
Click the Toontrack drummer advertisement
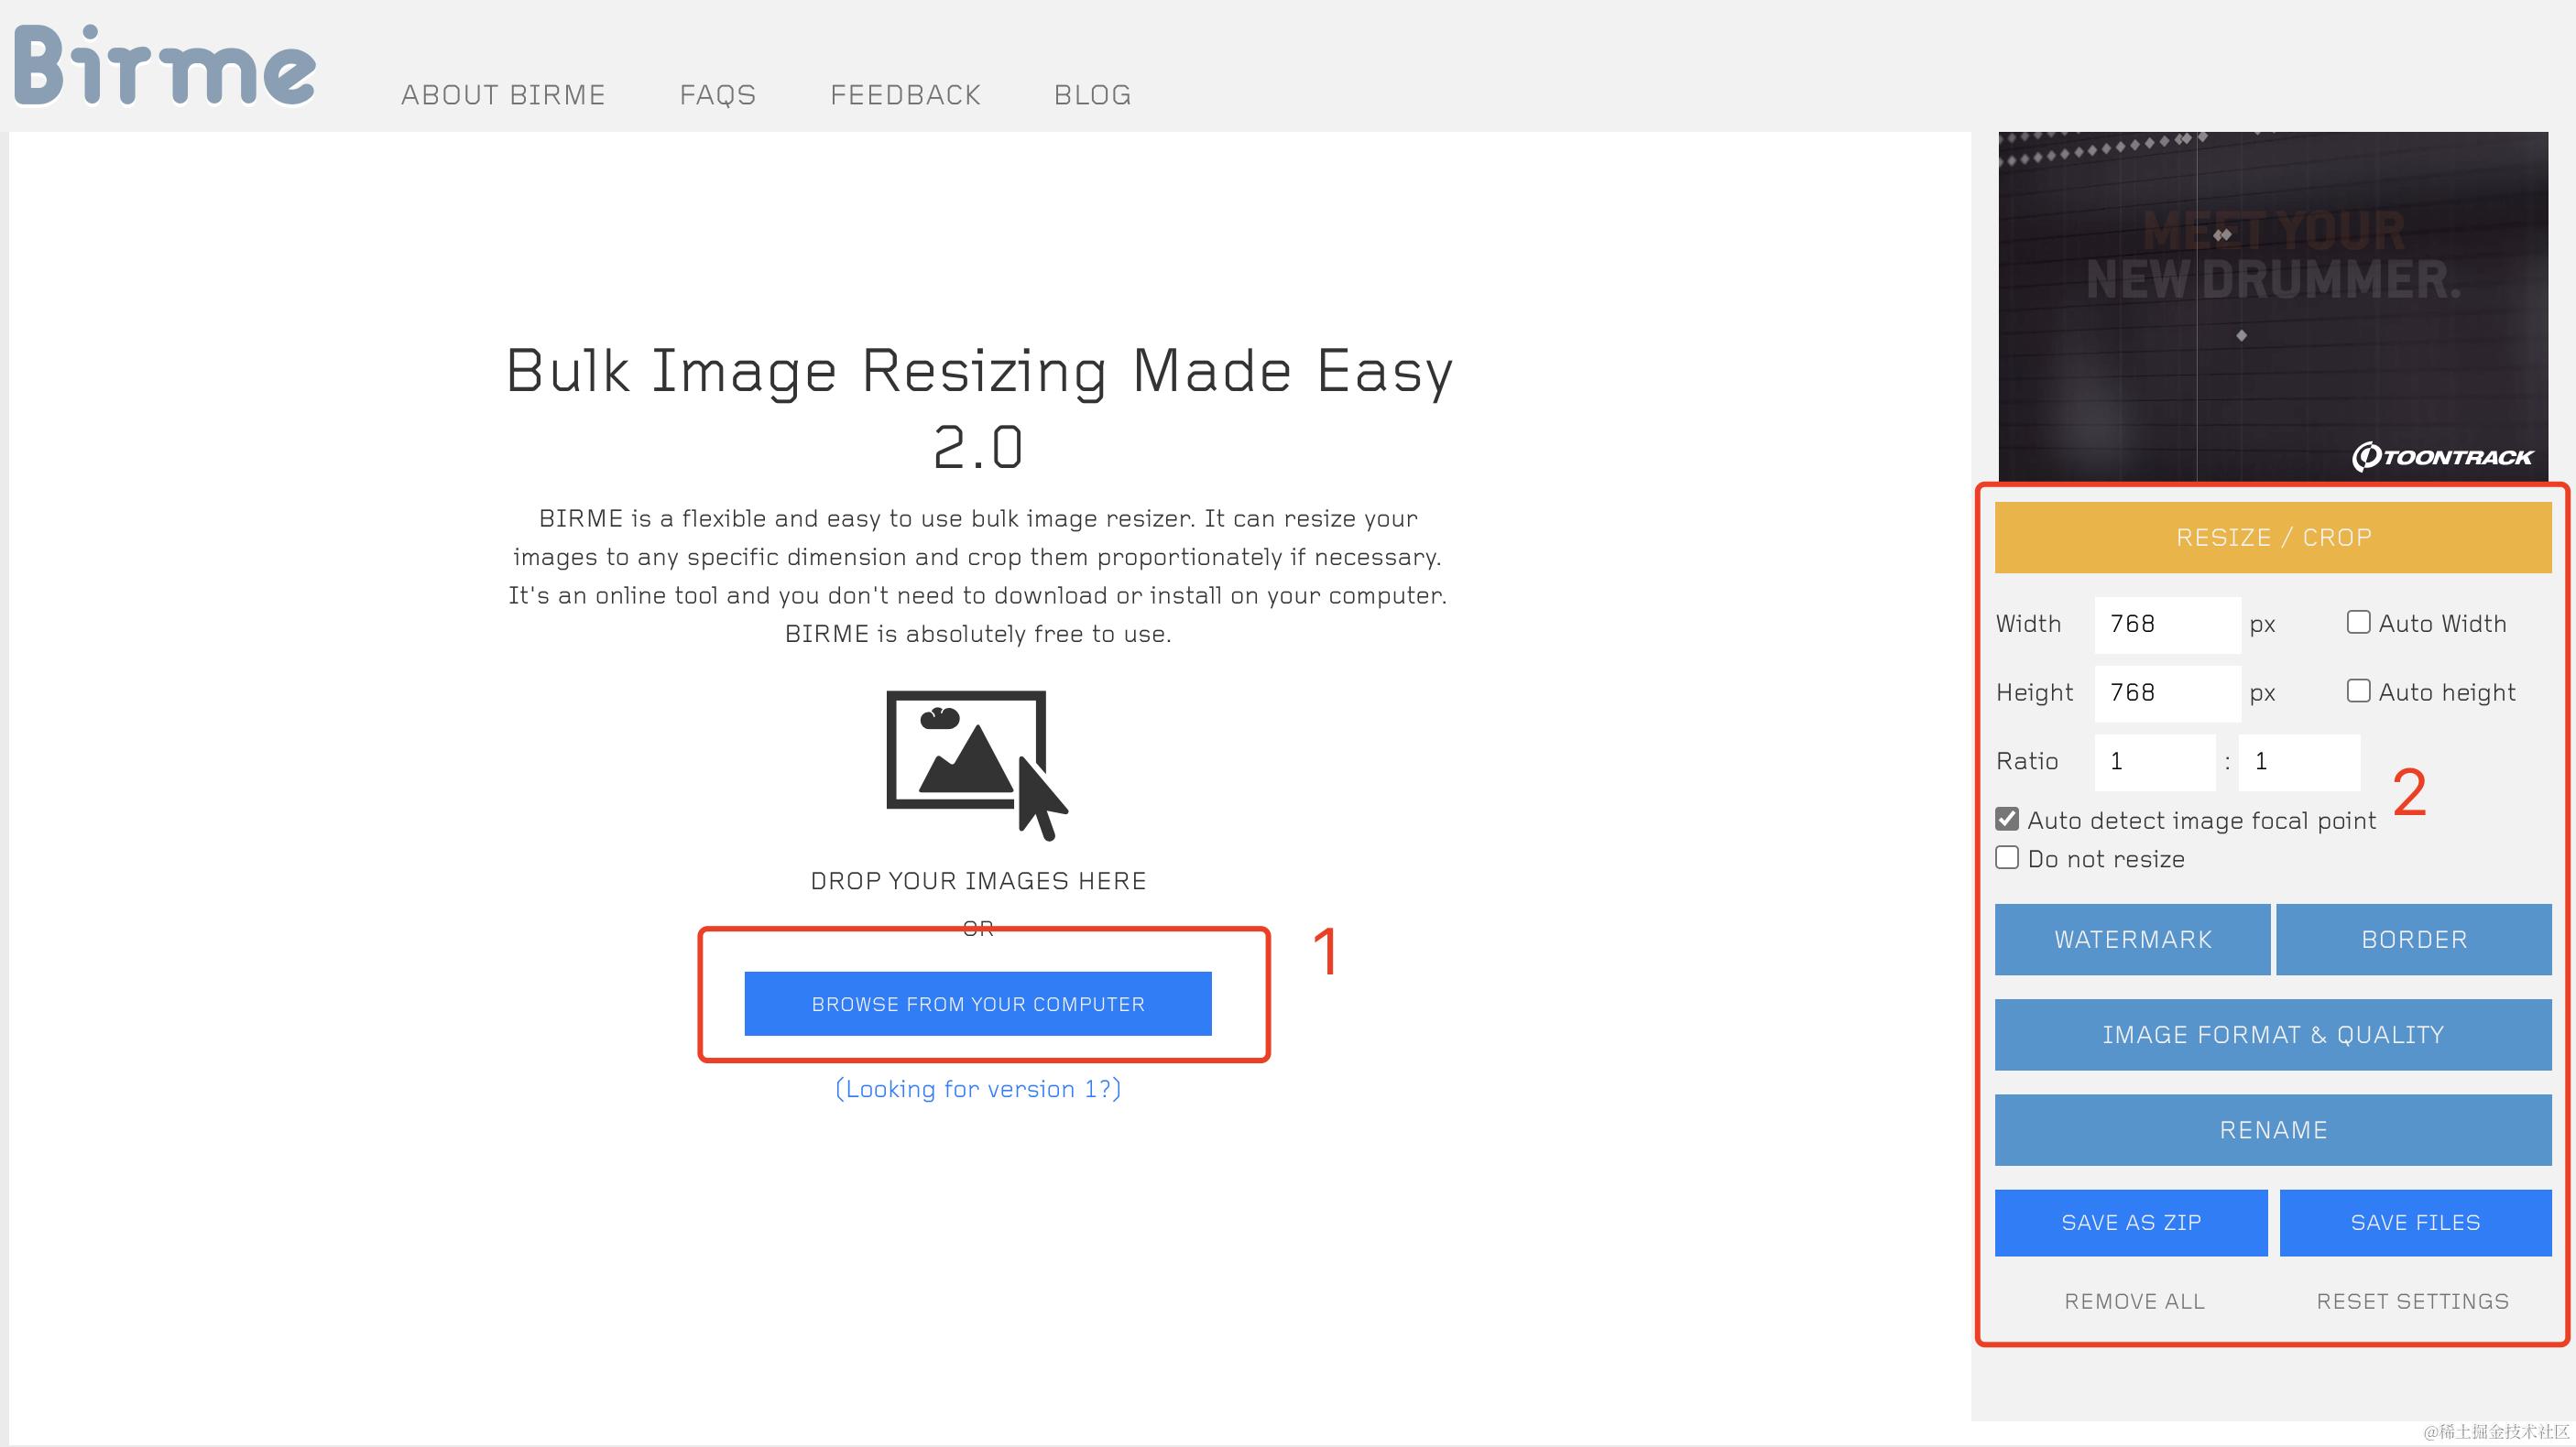tap(2273, 306)
